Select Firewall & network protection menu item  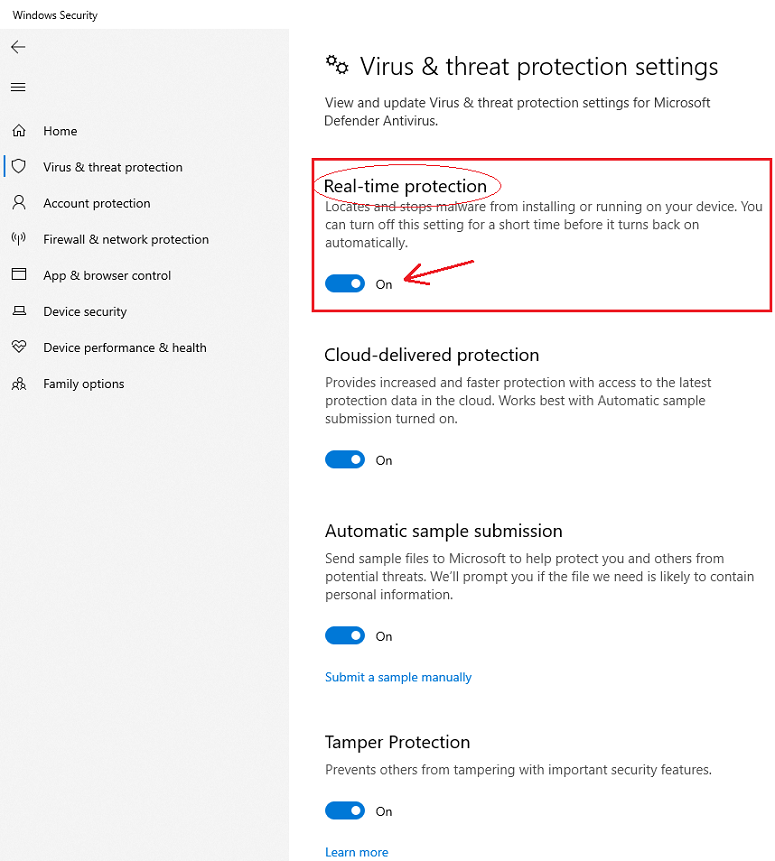(x=126, y=239)
